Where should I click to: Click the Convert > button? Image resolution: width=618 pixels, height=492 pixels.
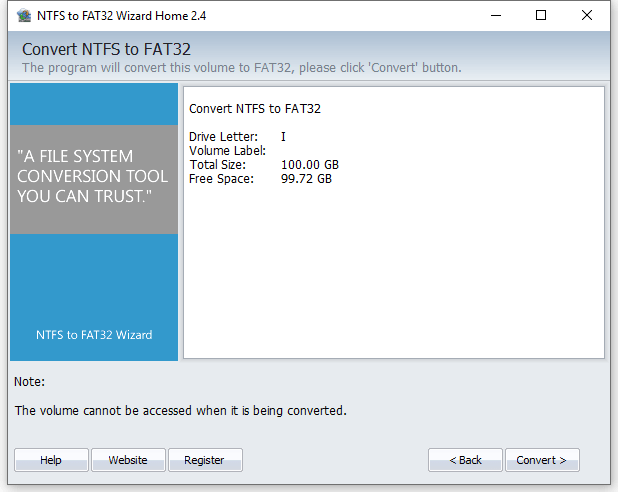[542, 460]
